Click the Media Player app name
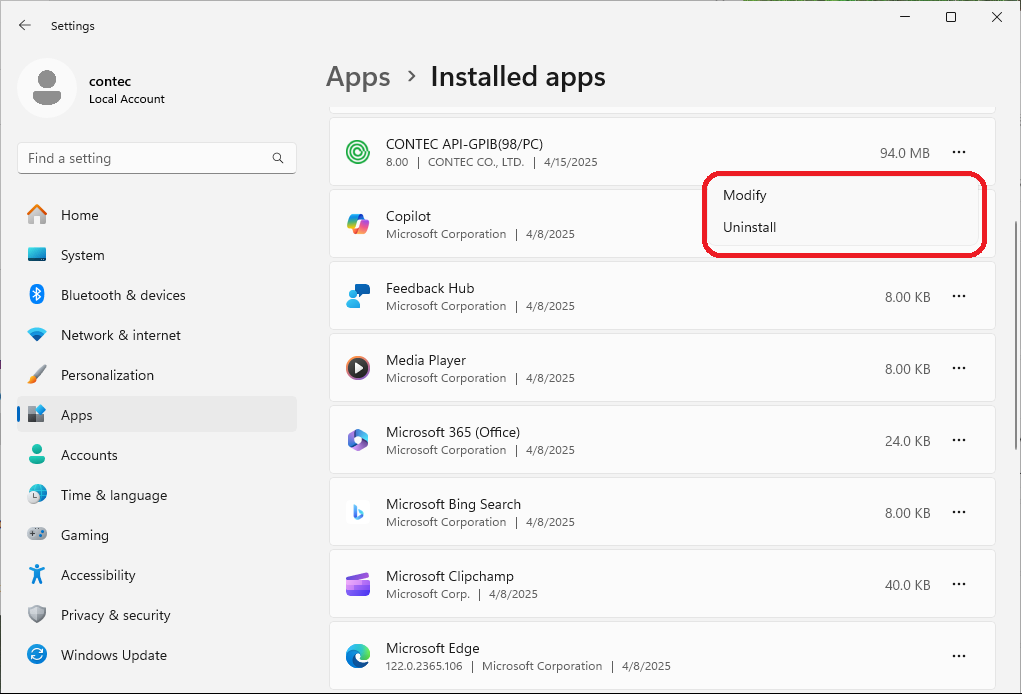 click(426, 359)
